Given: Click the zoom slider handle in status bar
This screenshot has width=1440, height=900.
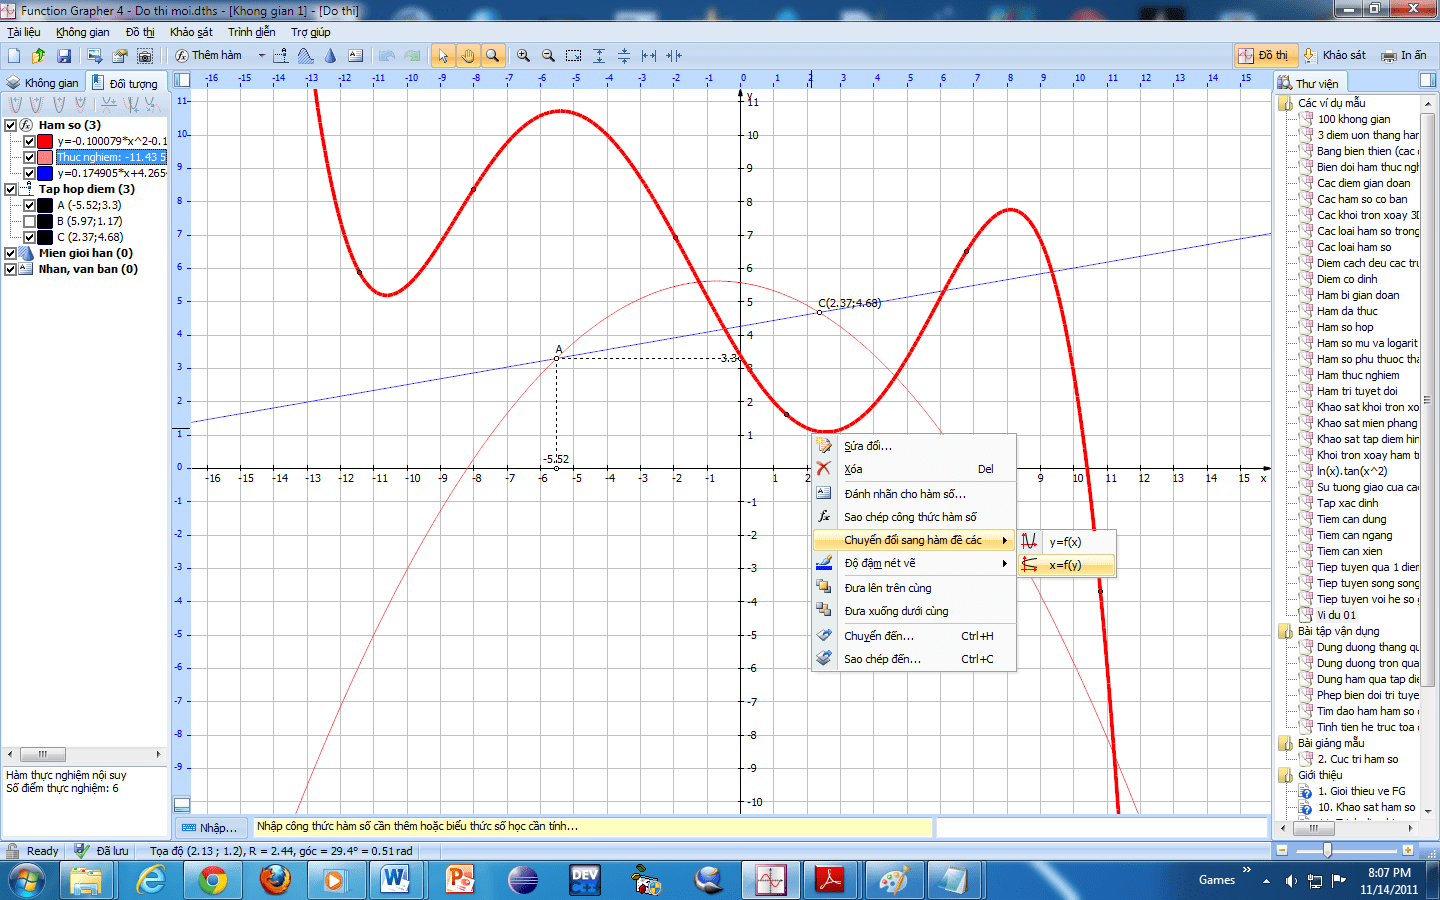Looking at the screenshot, I should [x=1327, y=850].
